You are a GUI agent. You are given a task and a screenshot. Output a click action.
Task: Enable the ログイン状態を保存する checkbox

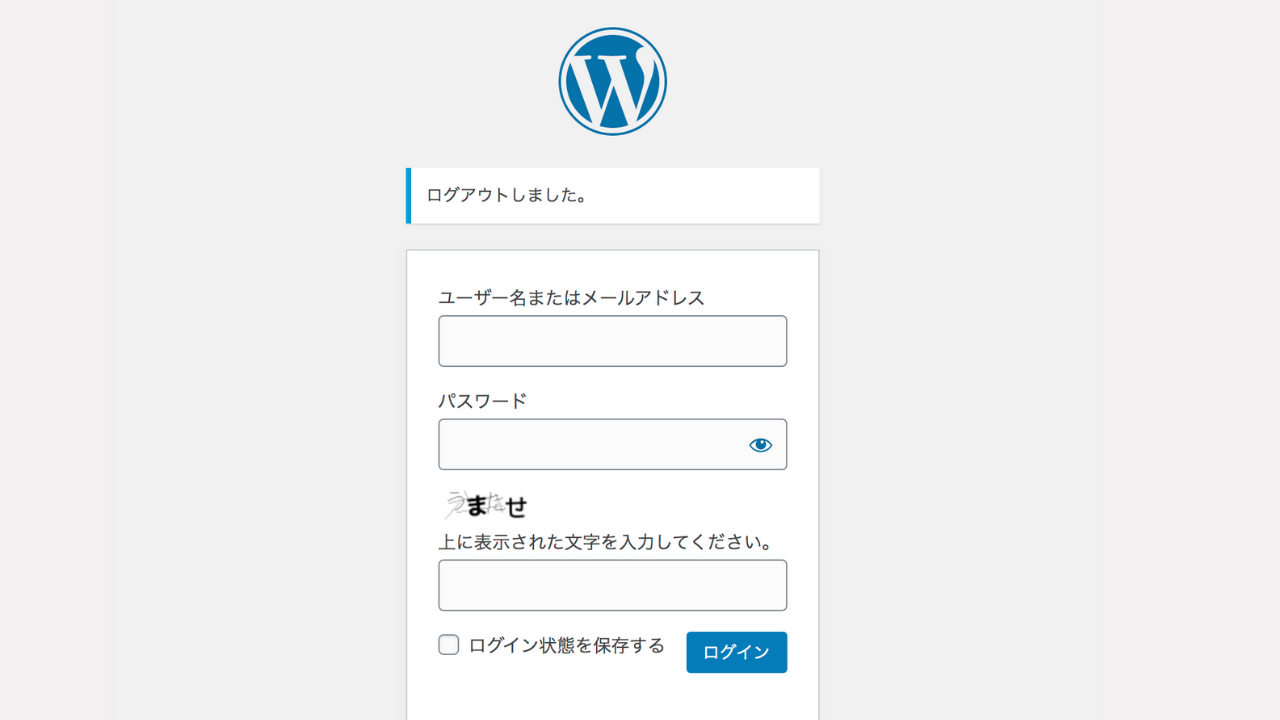point(449,645)
